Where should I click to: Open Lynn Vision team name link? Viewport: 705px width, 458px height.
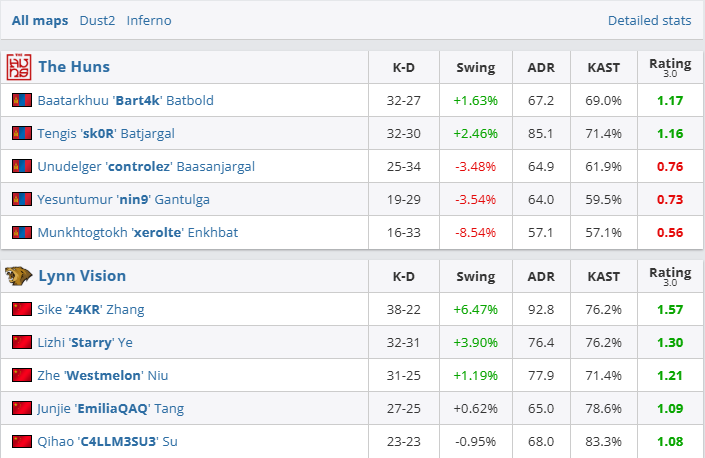click(82, 276)
